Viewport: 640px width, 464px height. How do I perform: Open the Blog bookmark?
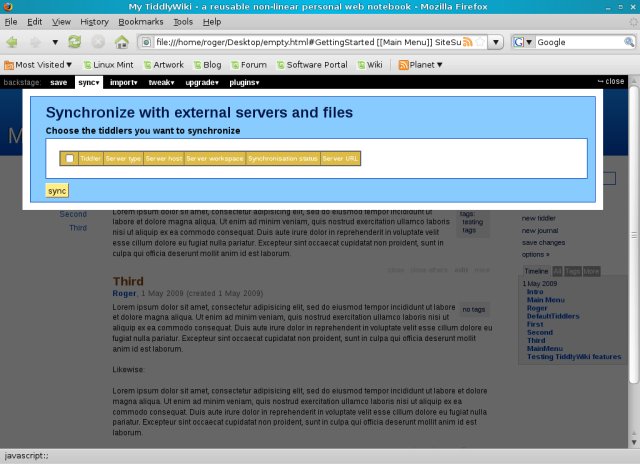click(x=207, y=65)
